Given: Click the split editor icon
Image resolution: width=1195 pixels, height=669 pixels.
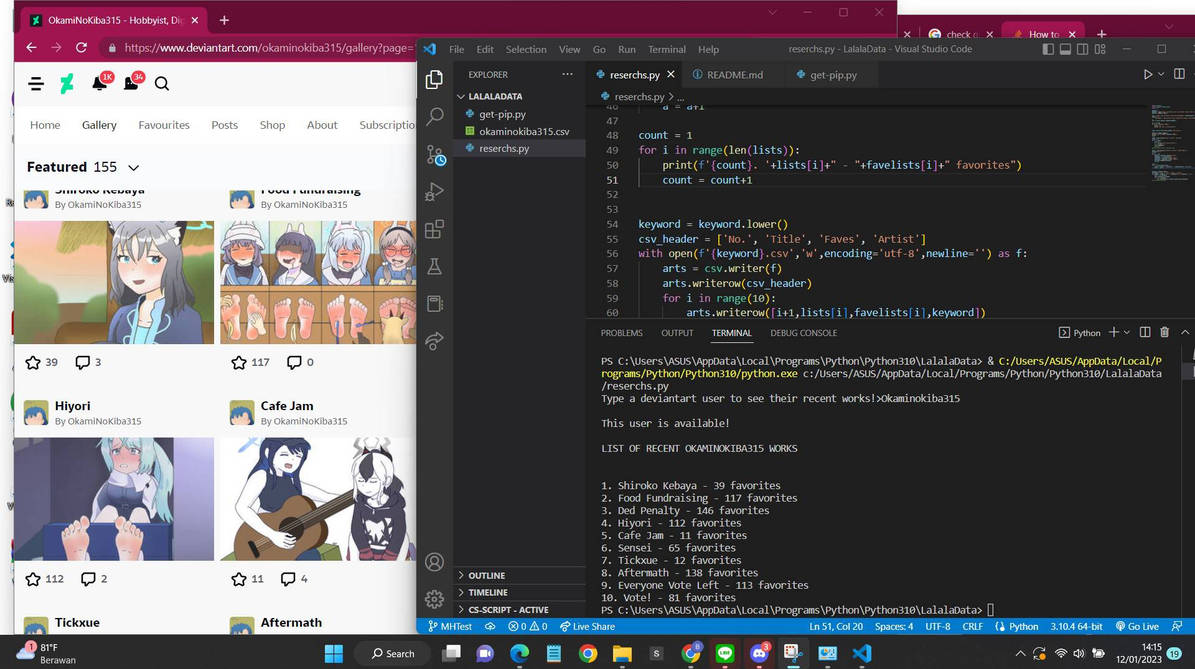Looking at the screenshot, I should click(x=1179, y=75).
